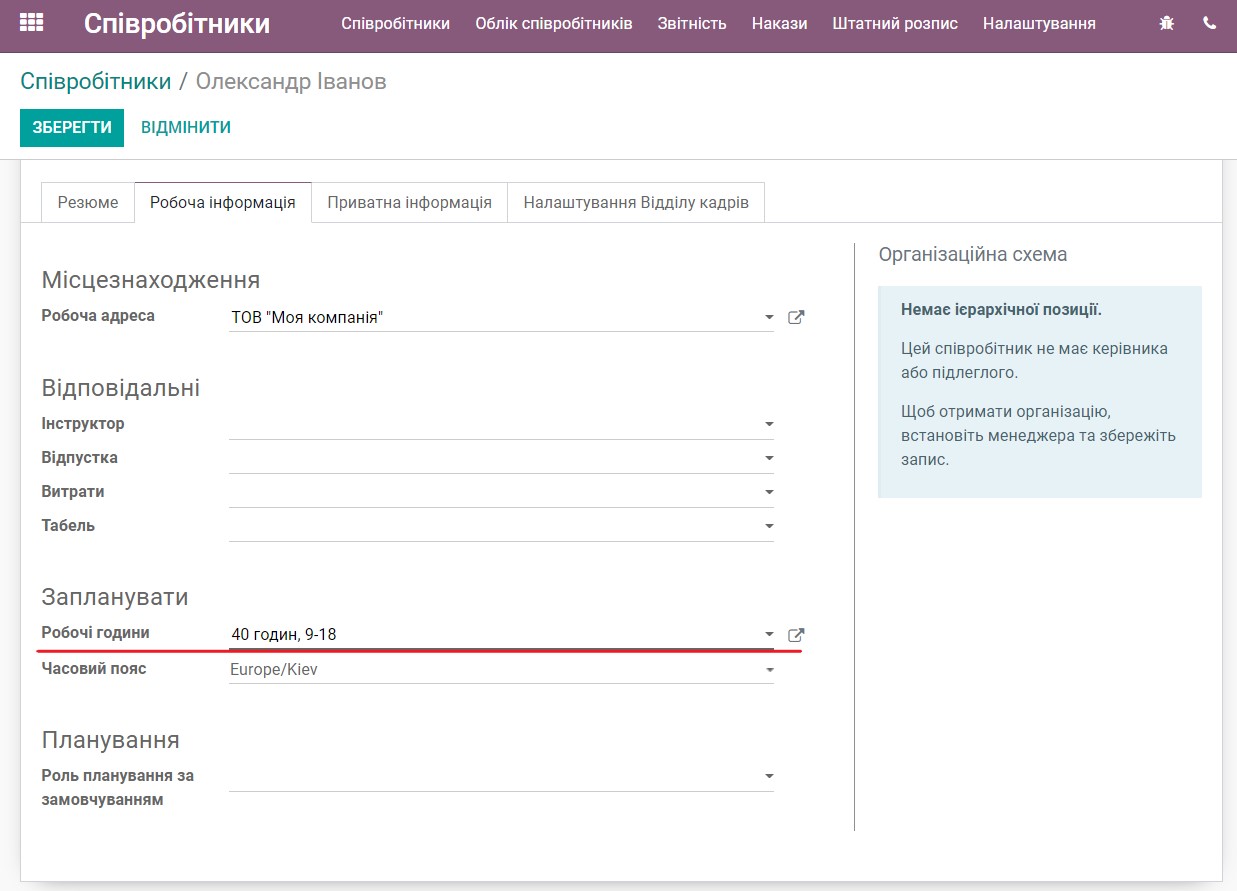The height and width of the screenshot is (891, 1237).
Task: Open work address record via external link icon
Action: pyautogui.click(x=795, y=316)
